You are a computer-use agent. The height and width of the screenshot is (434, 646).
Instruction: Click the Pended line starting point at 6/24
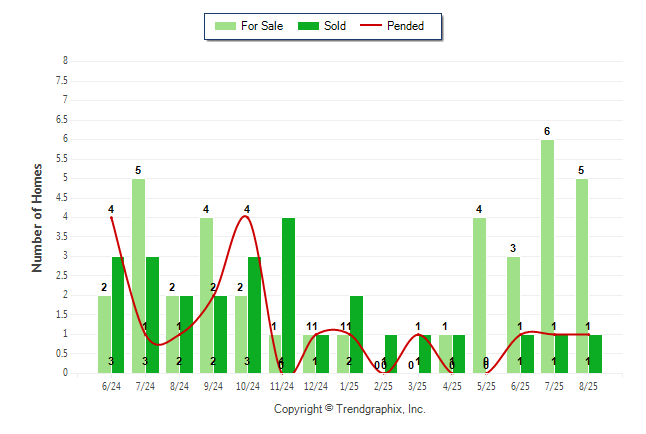pyautogui.click(x=112, y=218)
